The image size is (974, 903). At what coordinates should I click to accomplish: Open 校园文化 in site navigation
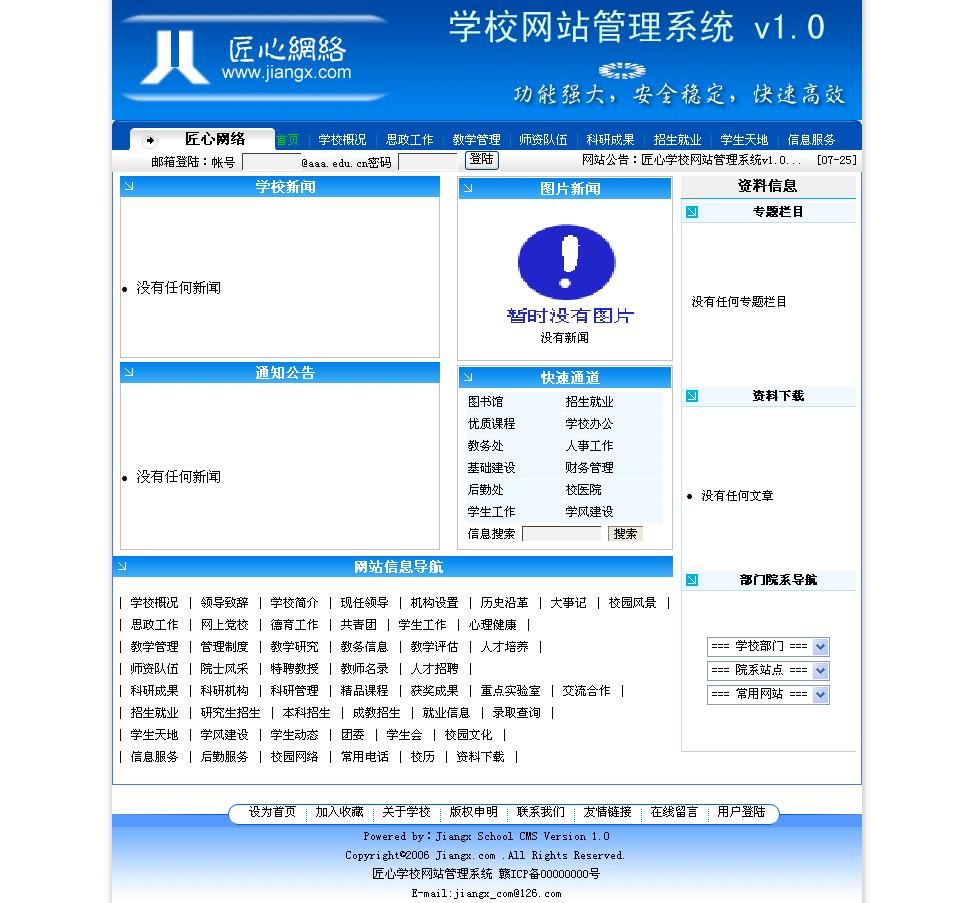click(468, 735)
